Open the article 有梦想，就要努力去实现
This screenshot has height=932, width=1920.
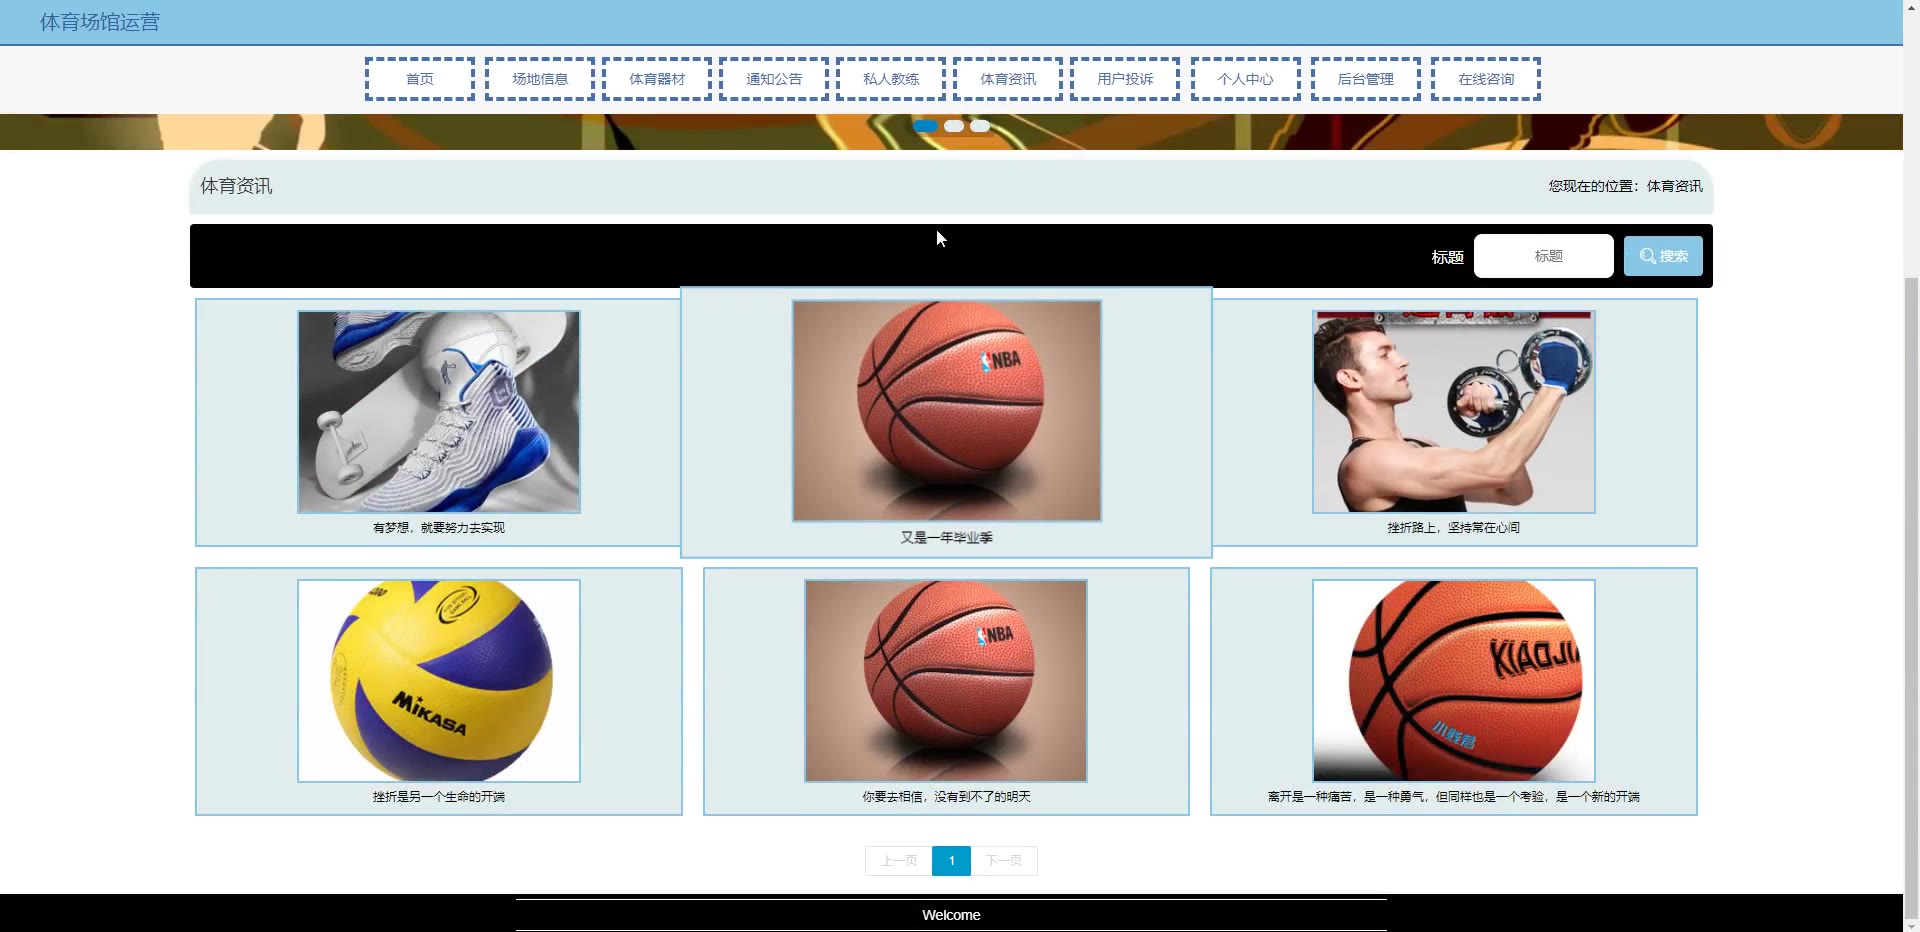point(439,528)
